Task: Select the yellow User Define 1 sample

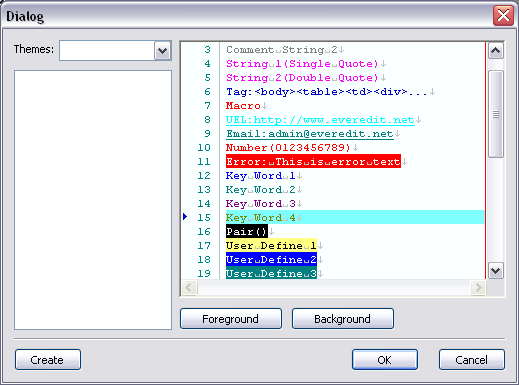Action: pyautogui.click(x=271, y=246)
